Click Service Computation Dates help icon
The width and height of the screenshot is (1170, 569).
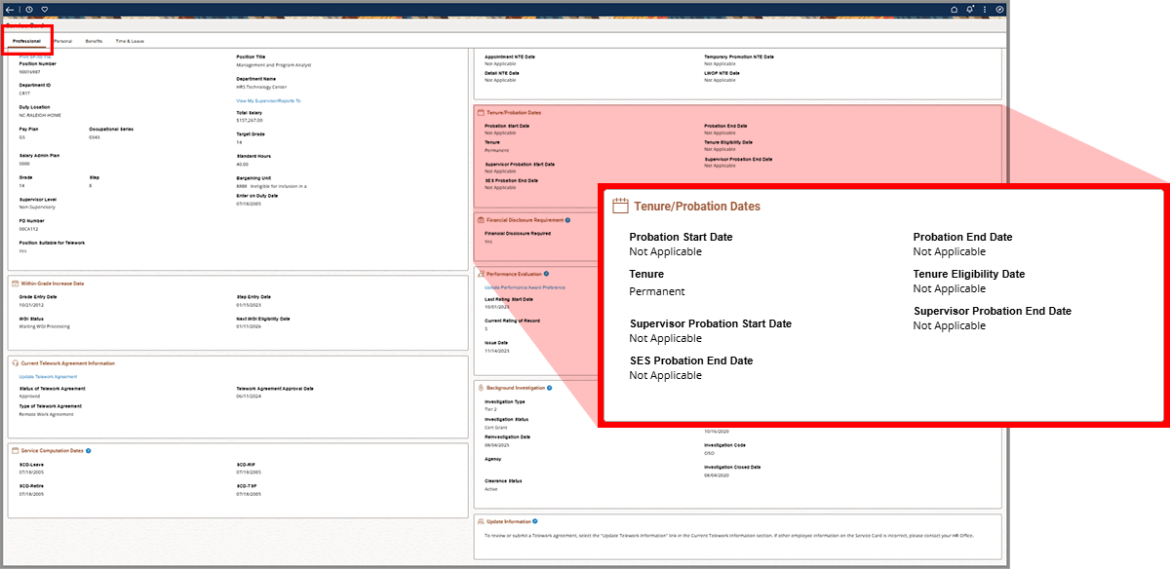point(88,451)
